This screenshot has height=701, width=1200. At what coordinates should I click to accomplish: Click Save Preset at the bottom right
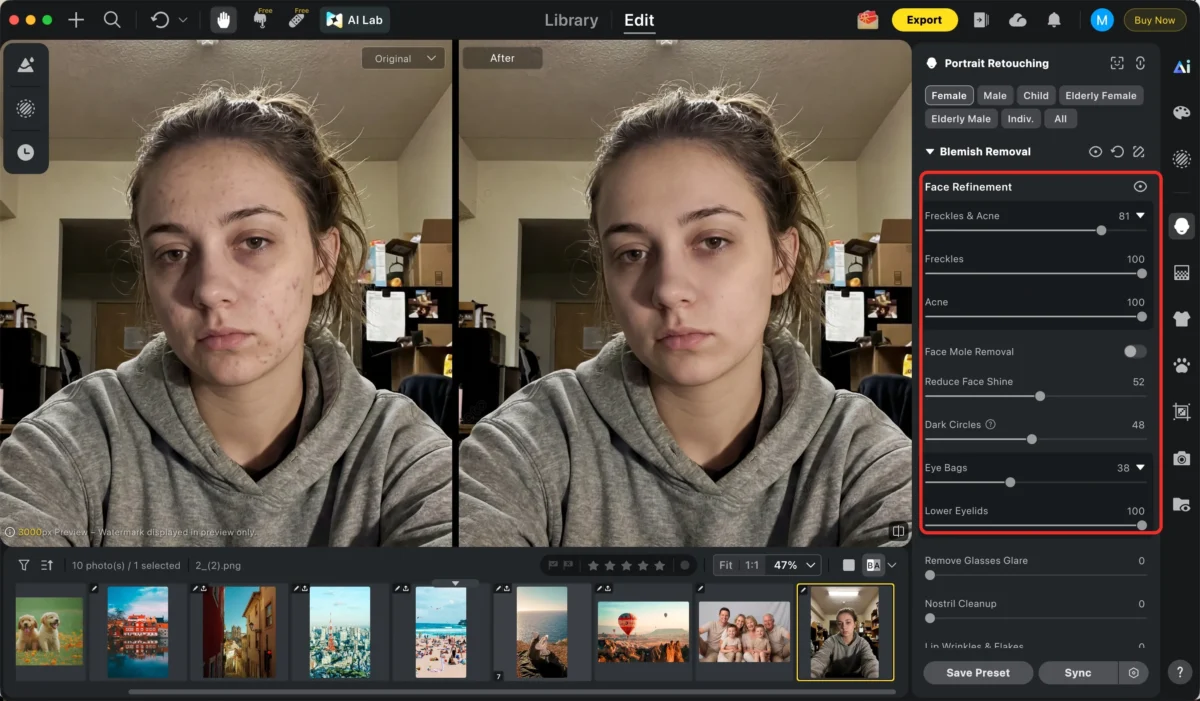[977, 672]
